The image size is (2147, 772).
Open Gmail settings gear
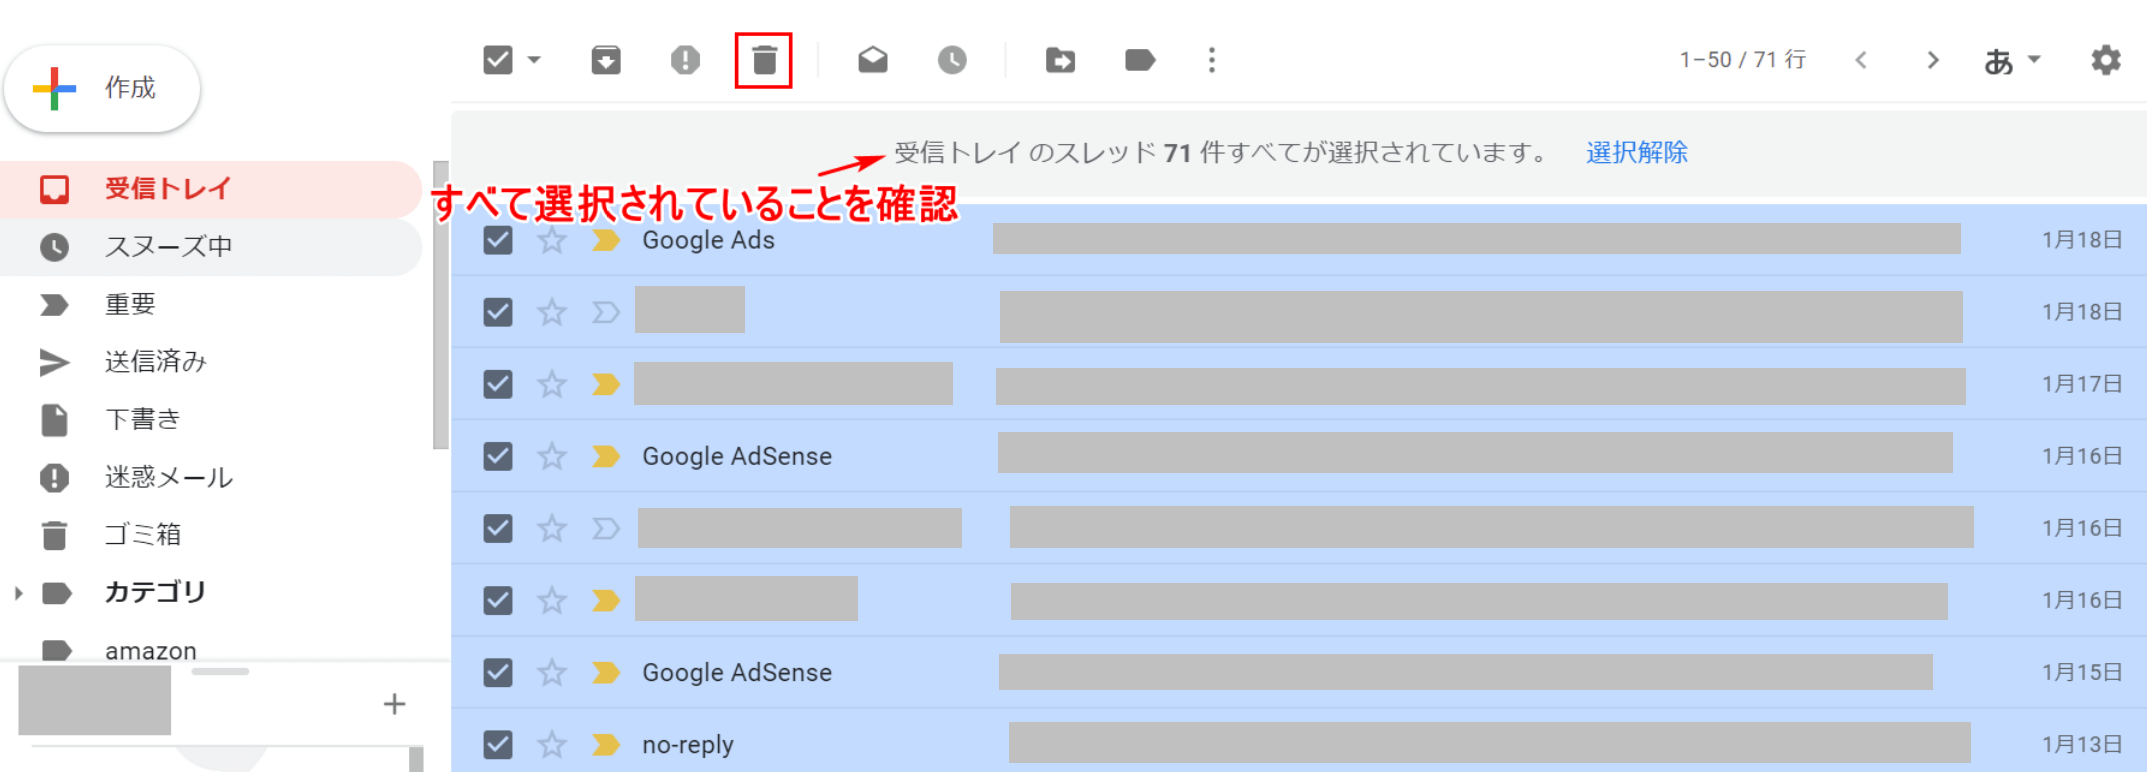[x=2106, y=60]
